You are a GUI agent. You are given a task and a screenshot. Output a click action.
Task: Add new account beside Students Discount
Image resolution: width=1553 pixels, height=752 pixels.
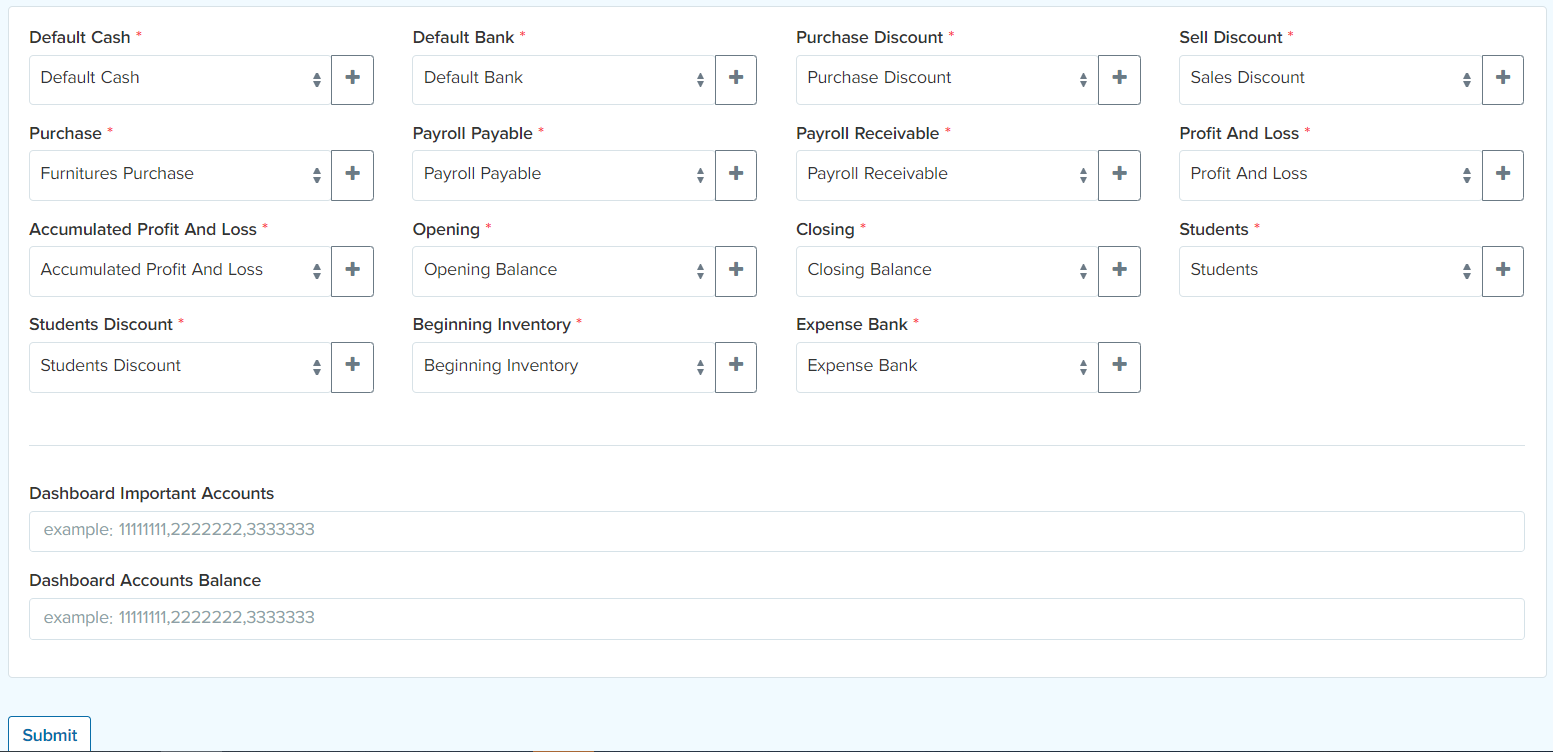click(352, 367)
